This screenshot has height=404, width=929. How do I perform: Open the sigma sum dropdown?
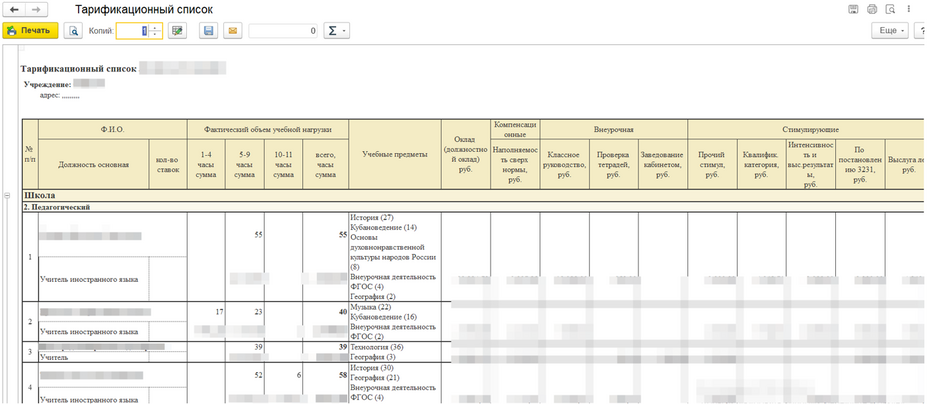pos(337,31)
